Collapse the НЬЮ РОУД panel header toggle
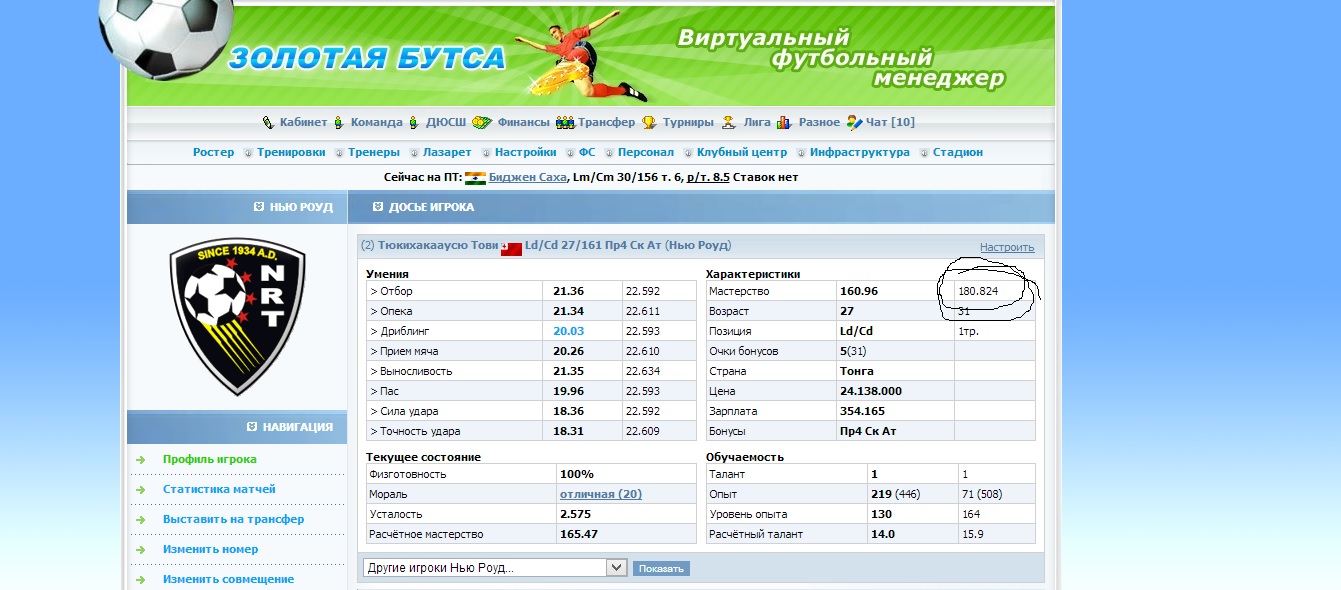The width and height of the screenshot is (1341, 590). click(259, 207)
